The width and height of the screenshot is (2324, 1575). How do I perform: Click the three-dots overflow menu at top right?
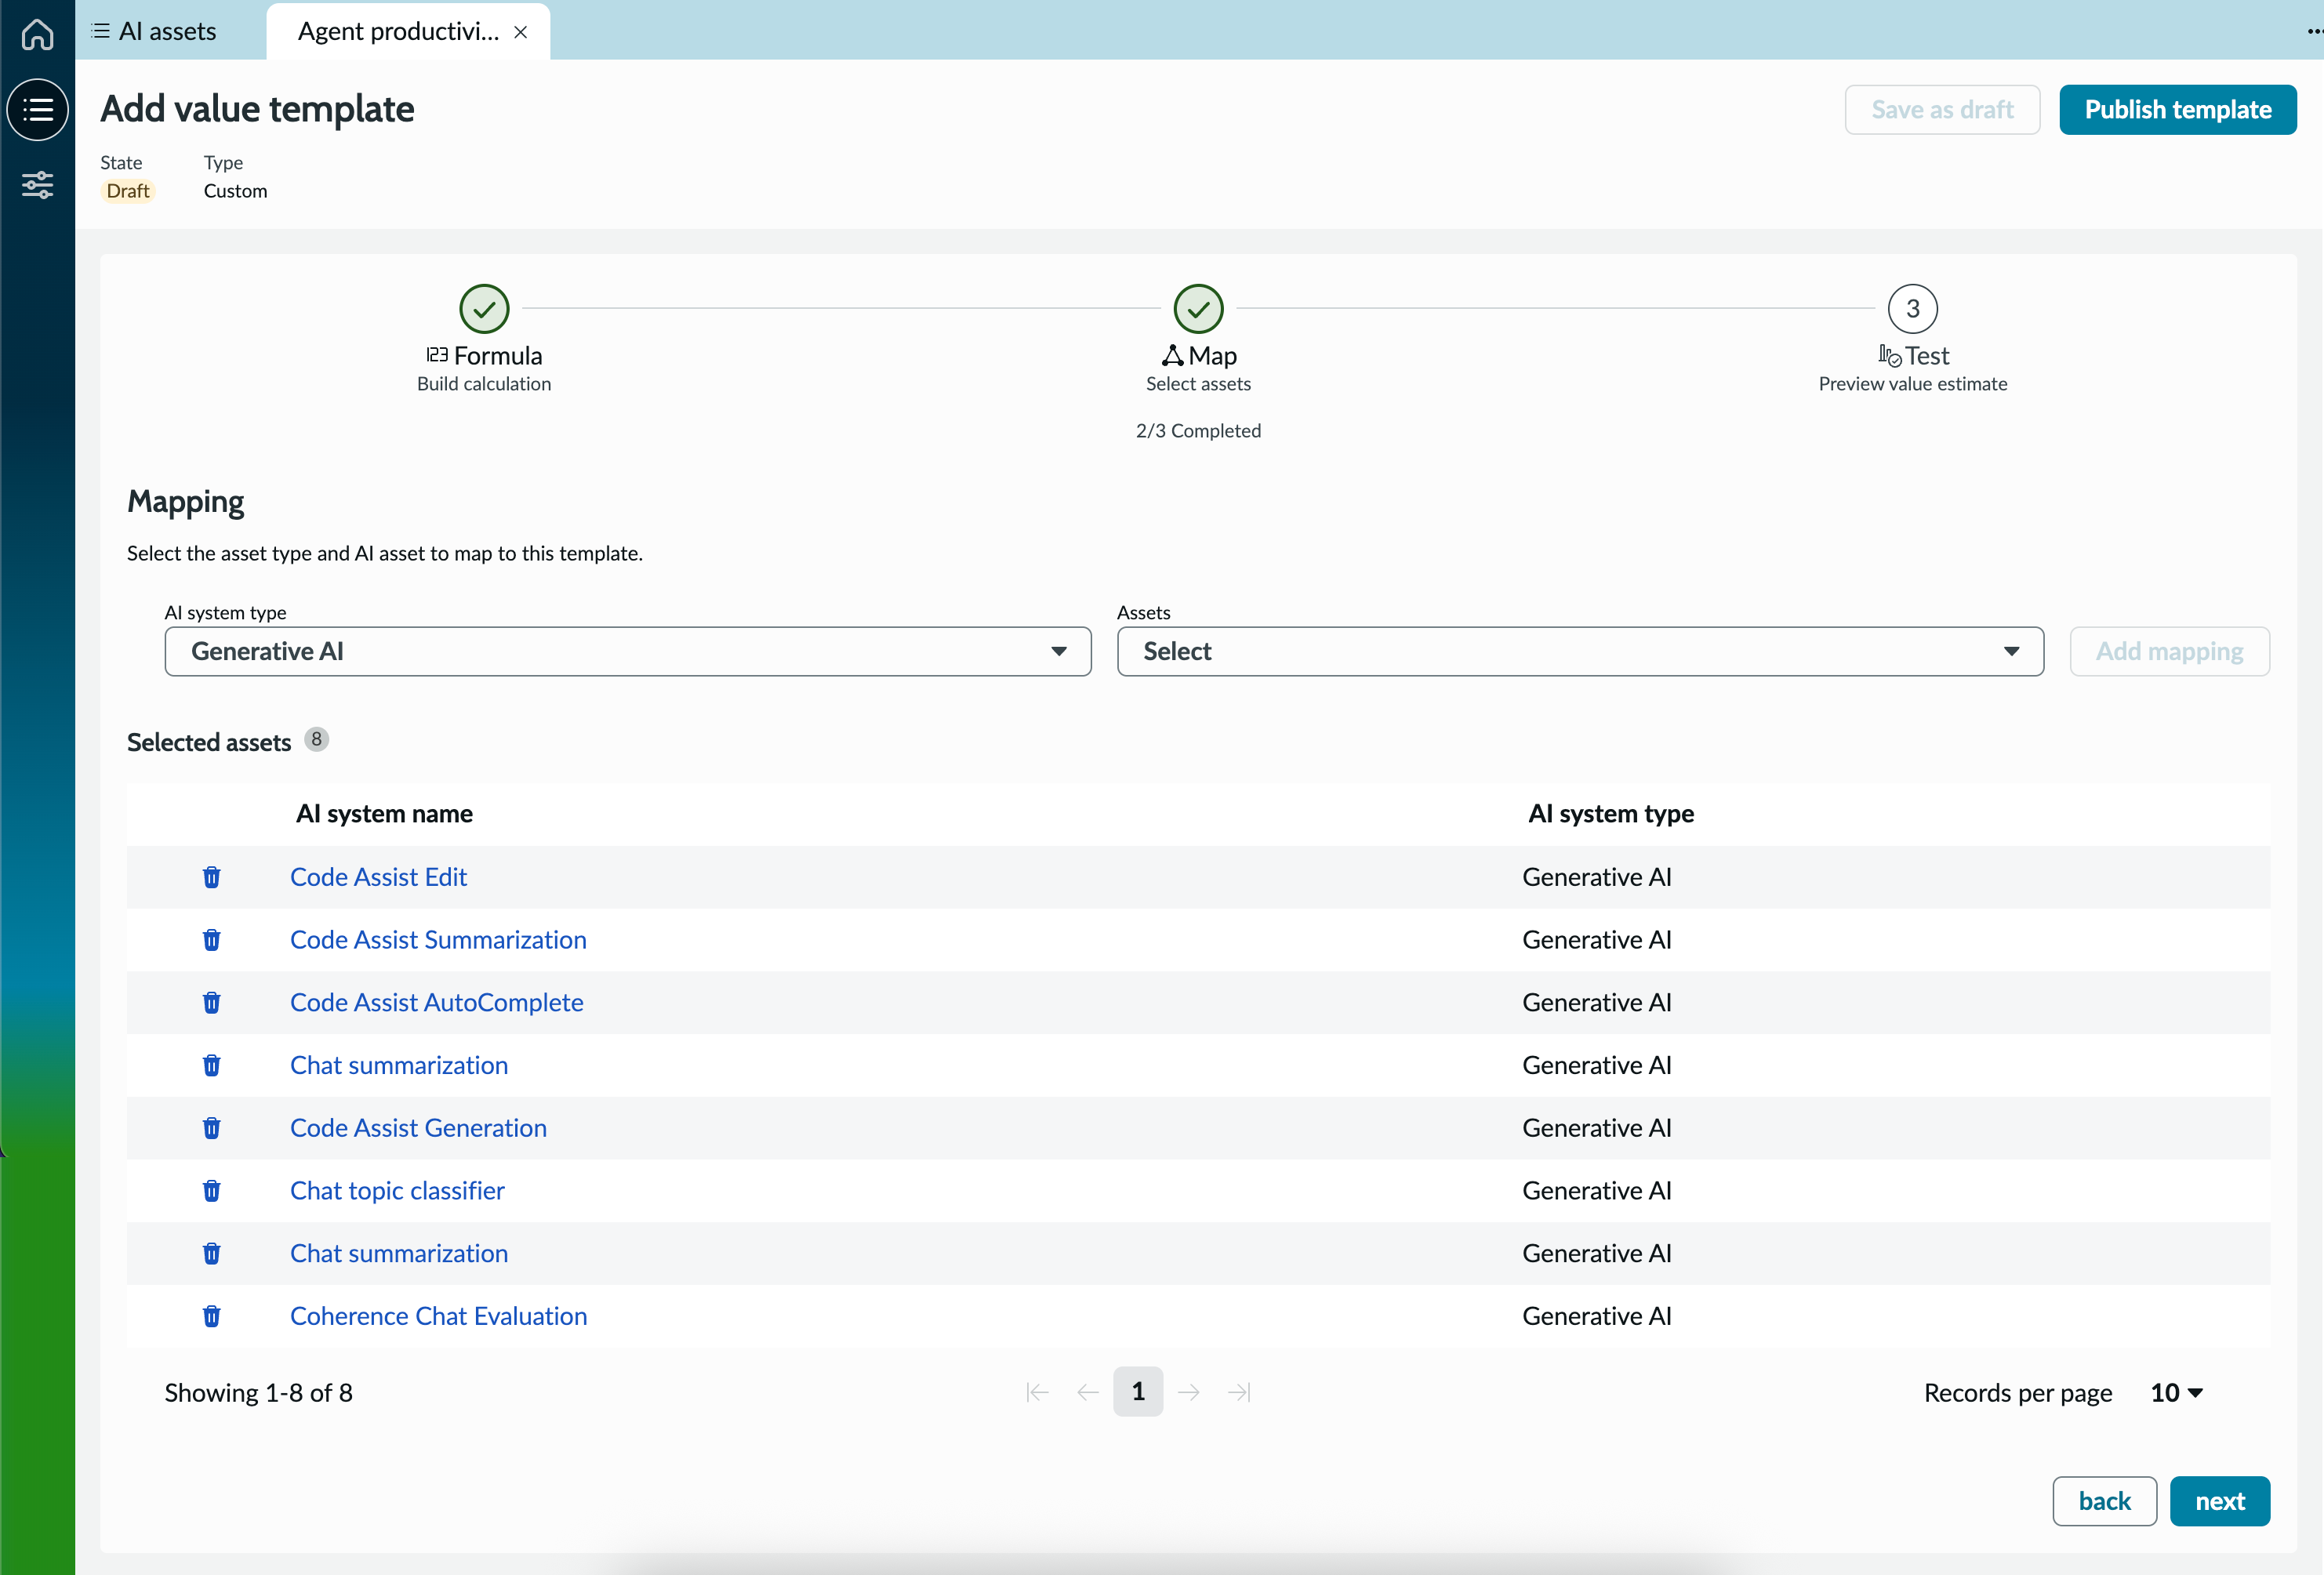(x=2314, y=31)
